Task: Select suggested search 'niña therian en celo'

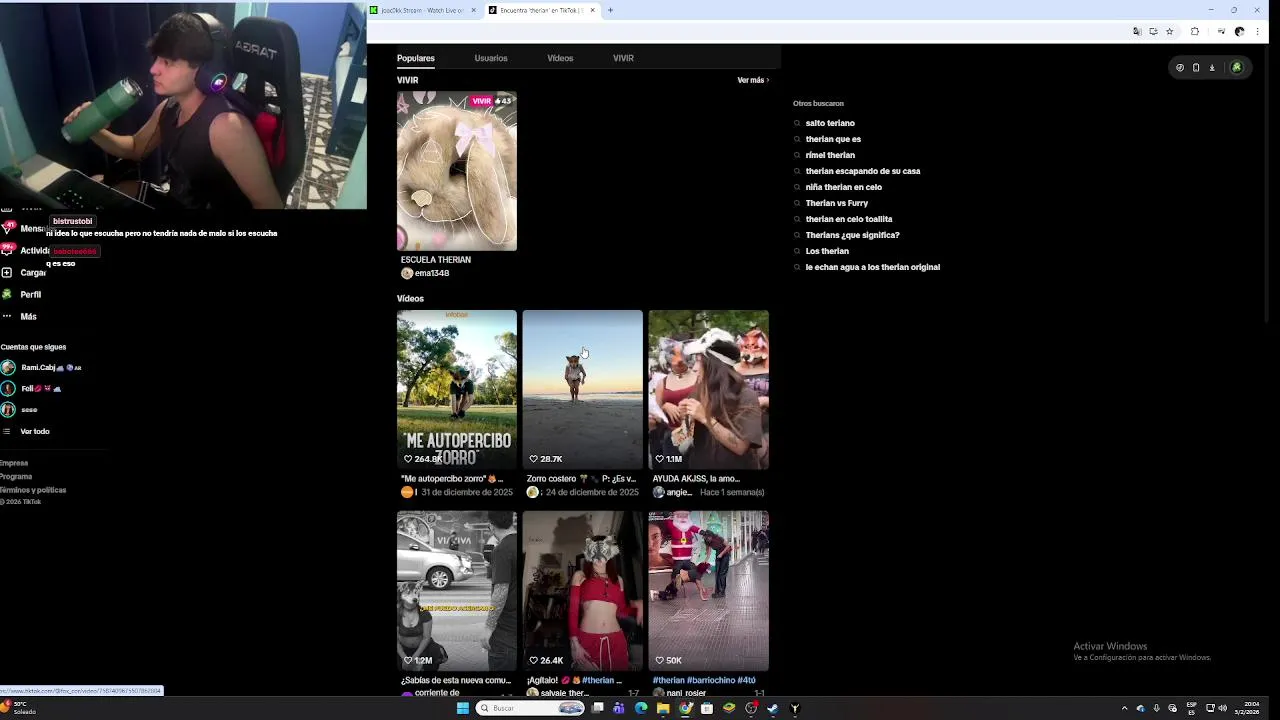Action: coord(844,187)
